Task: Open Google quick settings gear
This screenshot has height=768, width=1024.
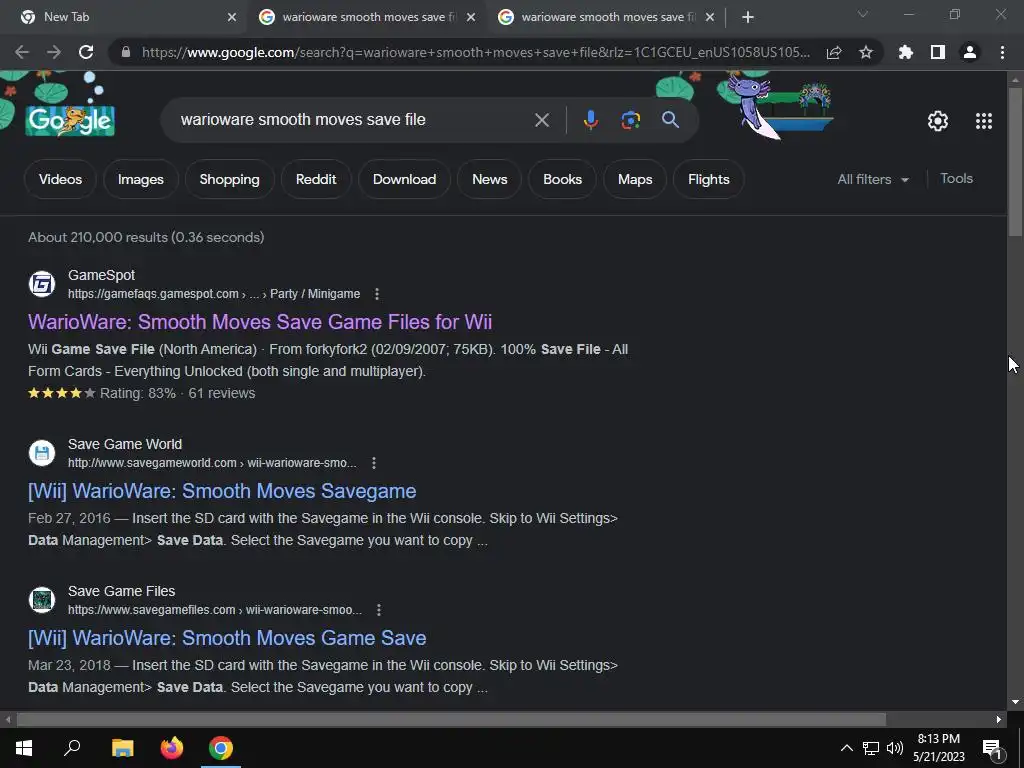Action: (938, 121)
